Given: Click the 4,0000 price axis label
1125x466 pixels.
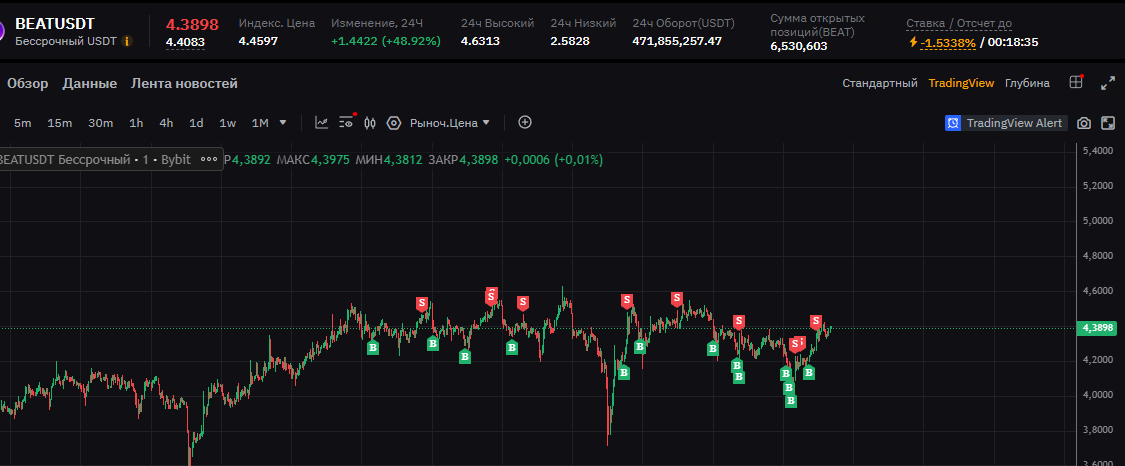Looking at the screenshot, I should (1097, 395).
